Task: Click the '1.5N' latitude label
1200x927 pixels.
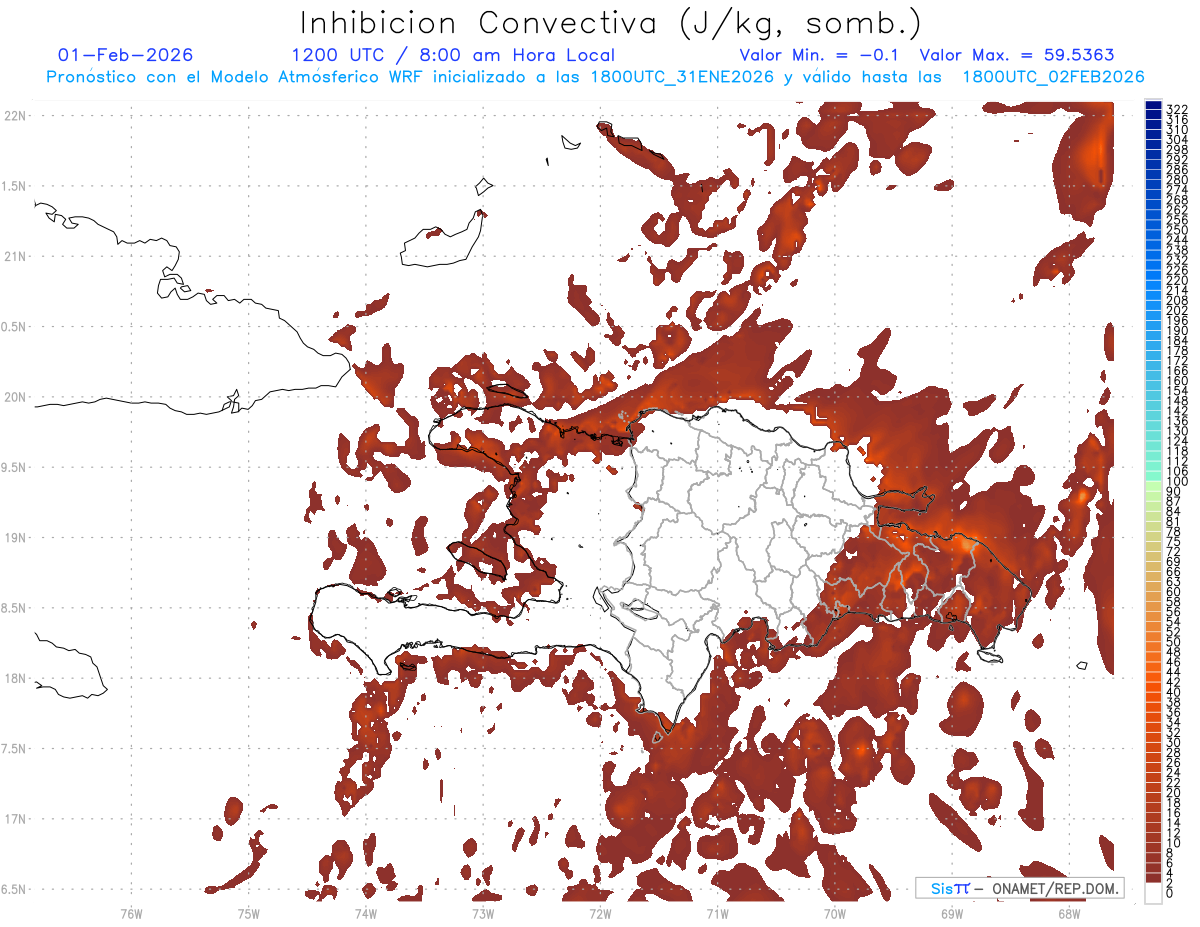Action: pos(13,186)
